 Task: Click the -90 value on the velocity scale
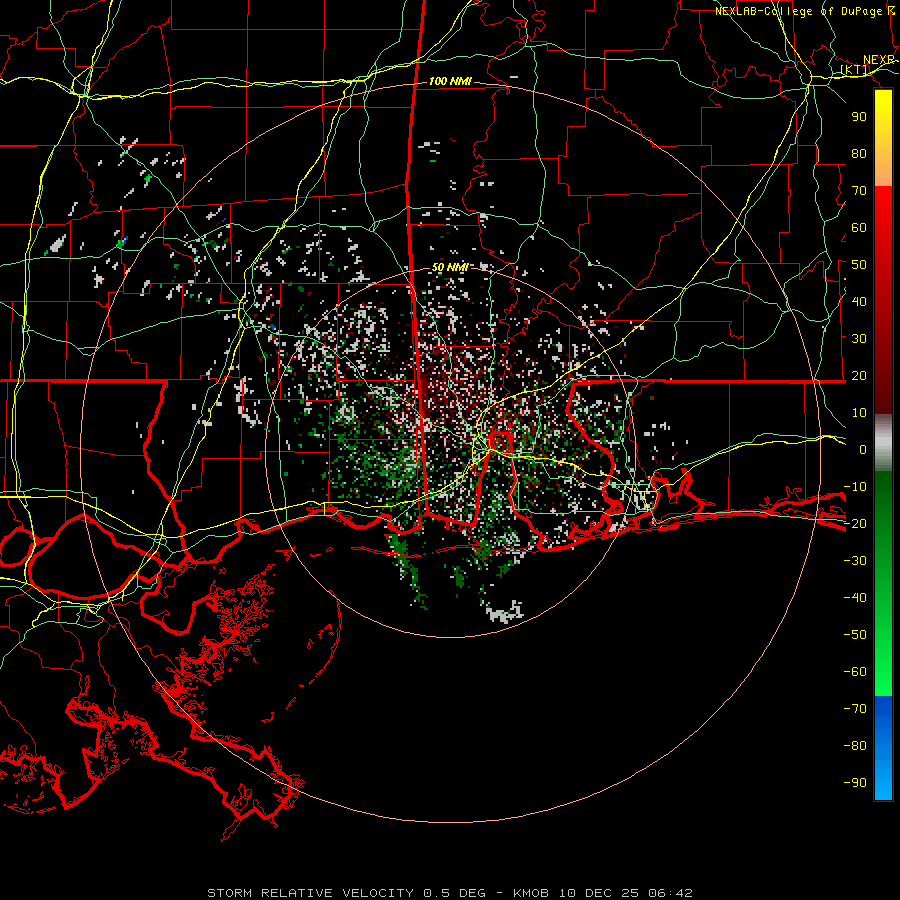[x=855, y=783]
